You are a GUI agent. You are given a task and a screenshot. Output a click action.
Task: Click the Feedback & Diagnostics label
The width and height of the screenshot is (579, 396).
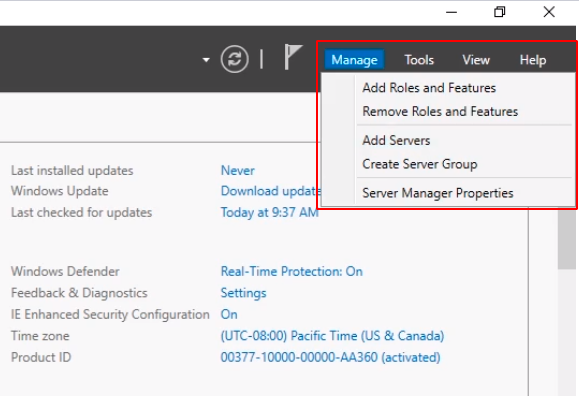tap(79, 293)
